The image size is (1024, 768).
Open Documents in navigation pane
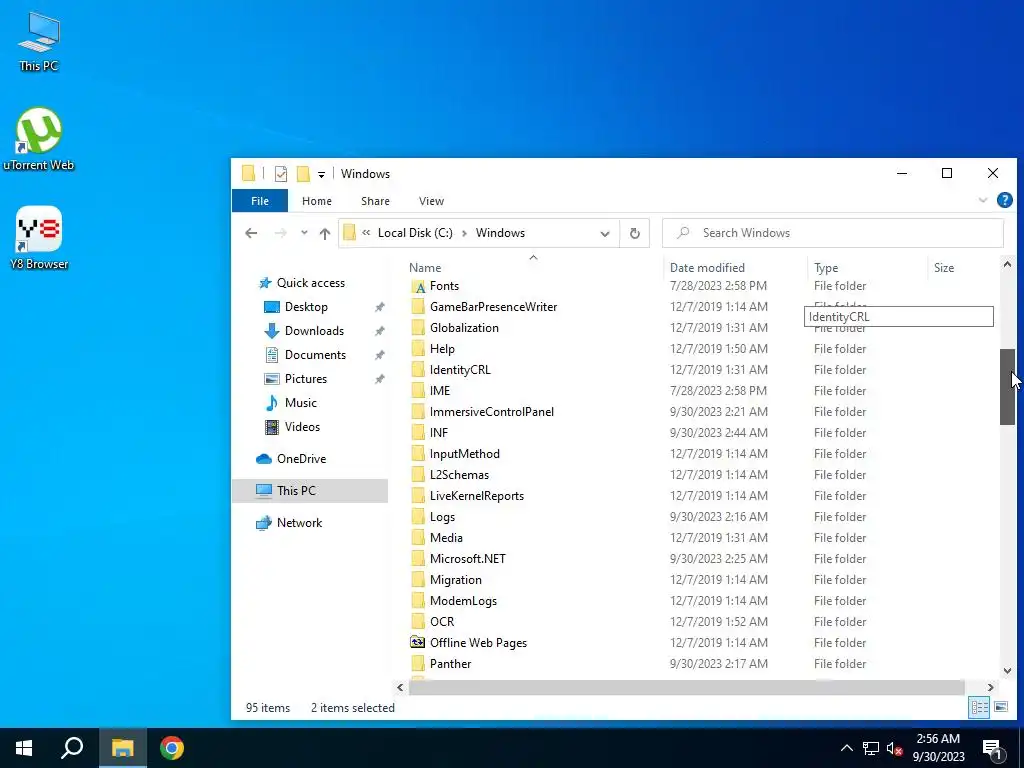[315, 355]
